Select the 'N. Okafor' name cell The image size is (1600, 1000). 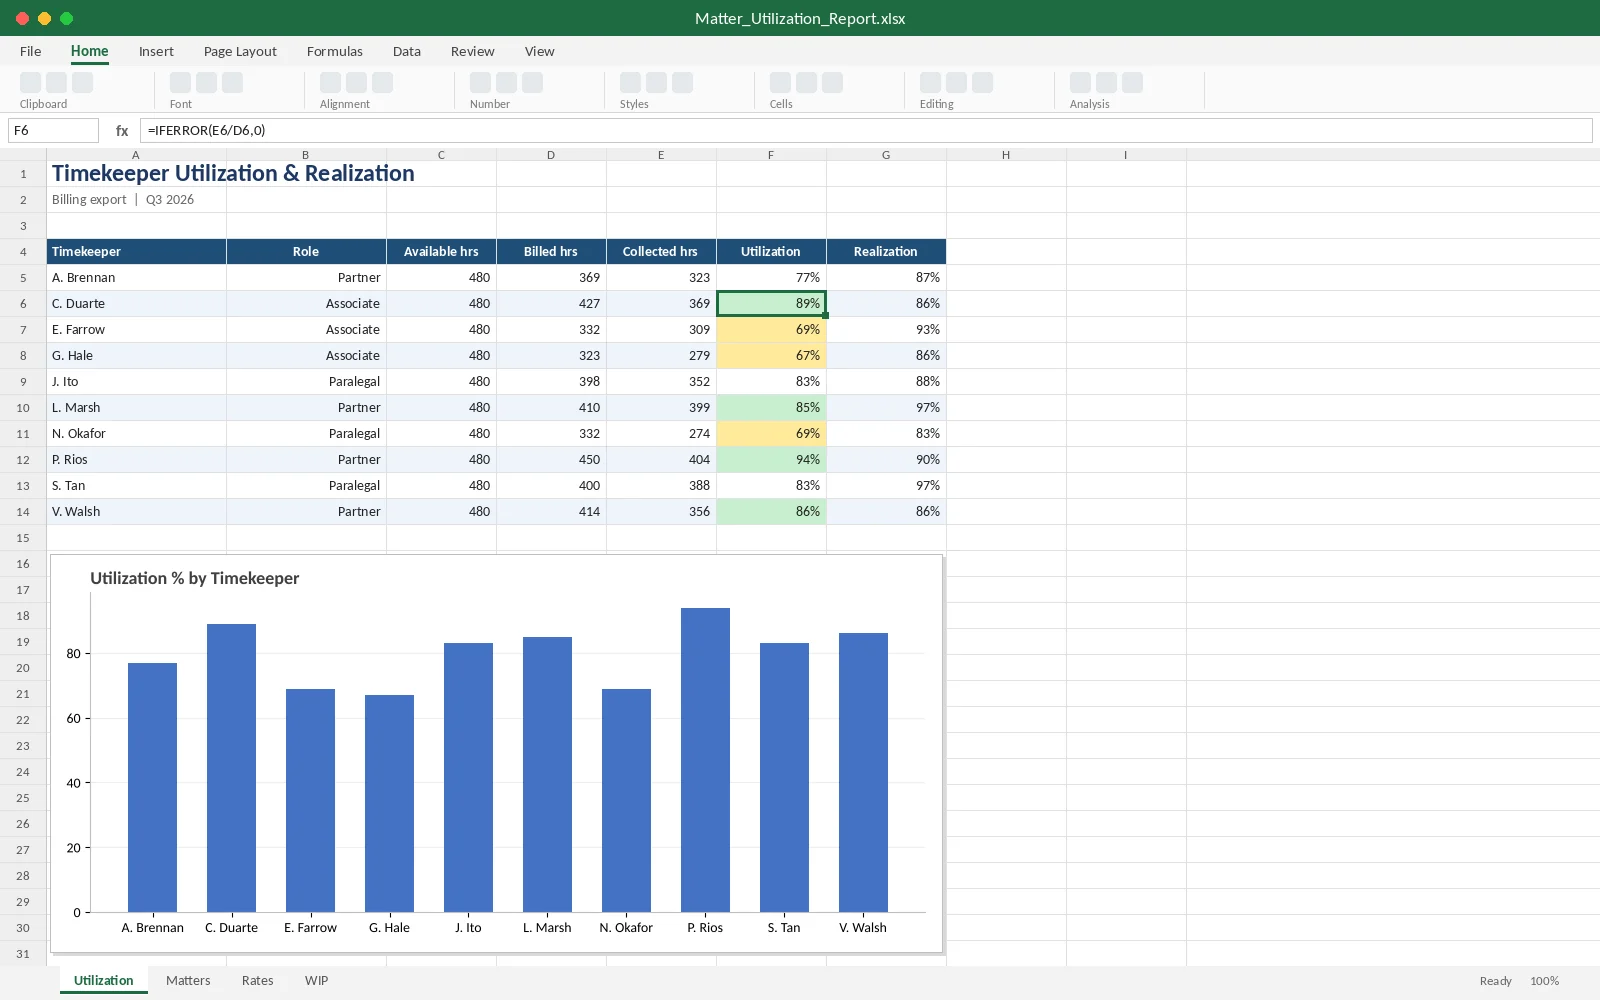click(136, 434)
